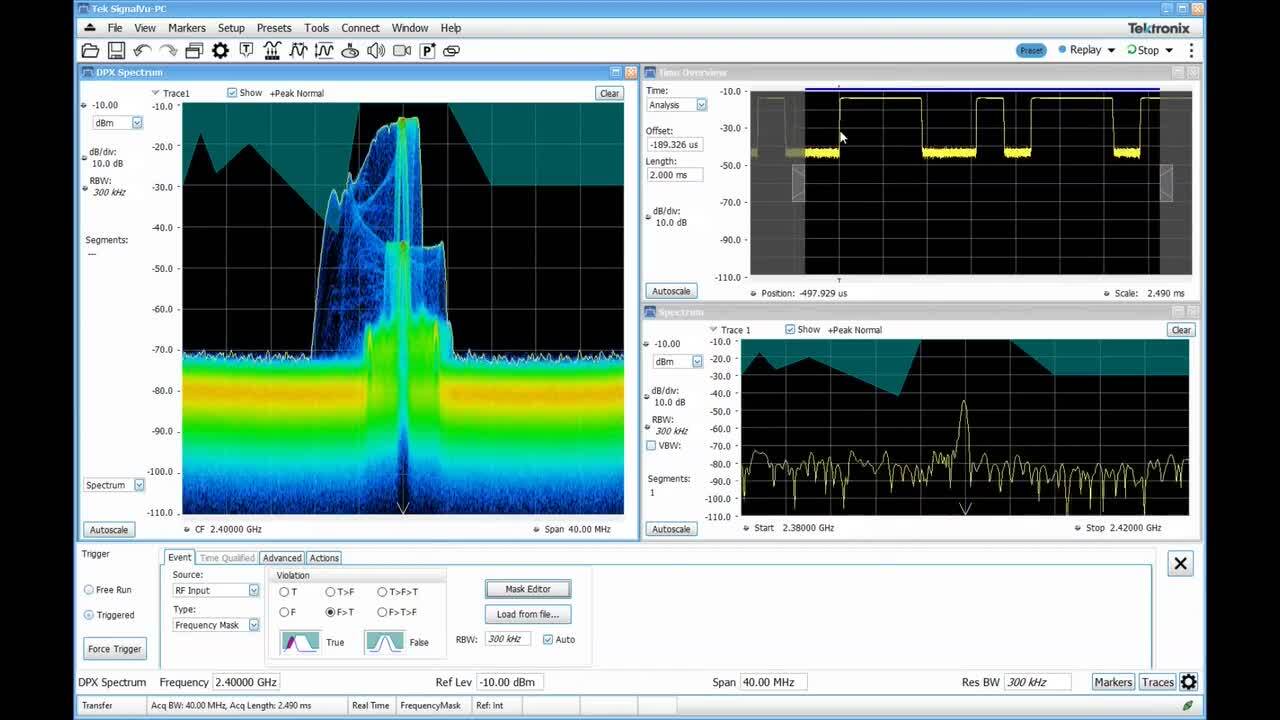
Task: Open a saved file using the Open icon
Action: coord(92,50)
